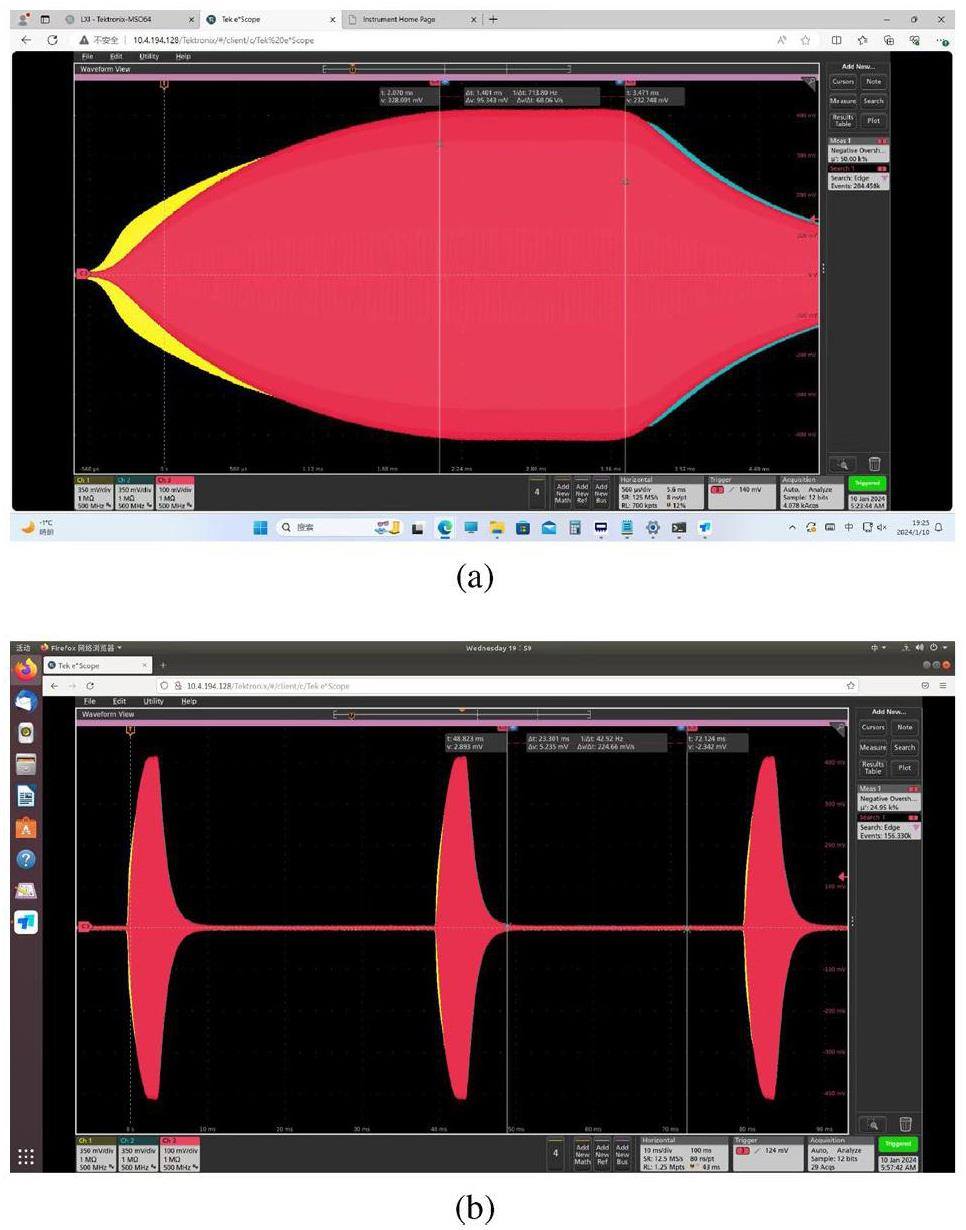Open Show Applications grid in Ubuntu dock
966x1230 pixels.
pos(26,1157)
